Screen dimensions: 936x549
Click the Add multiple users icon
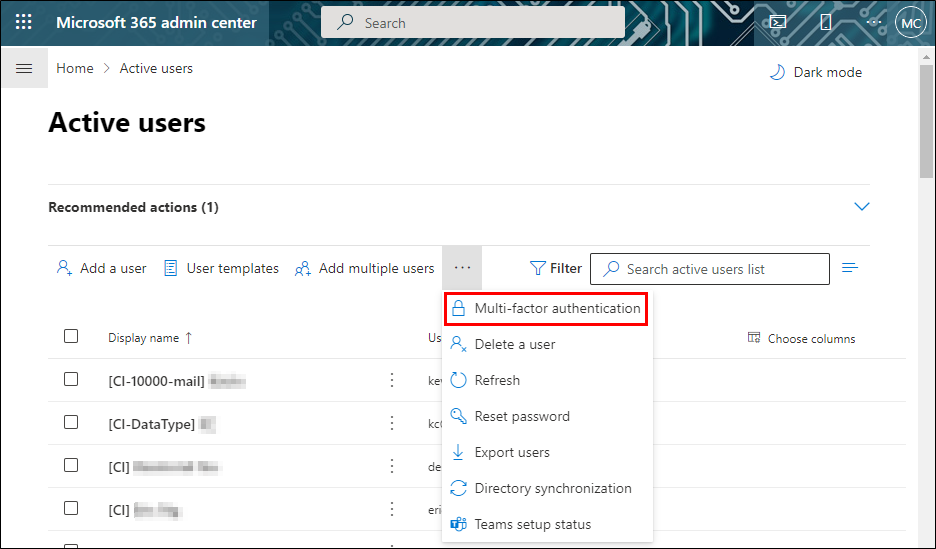(303, 269)
